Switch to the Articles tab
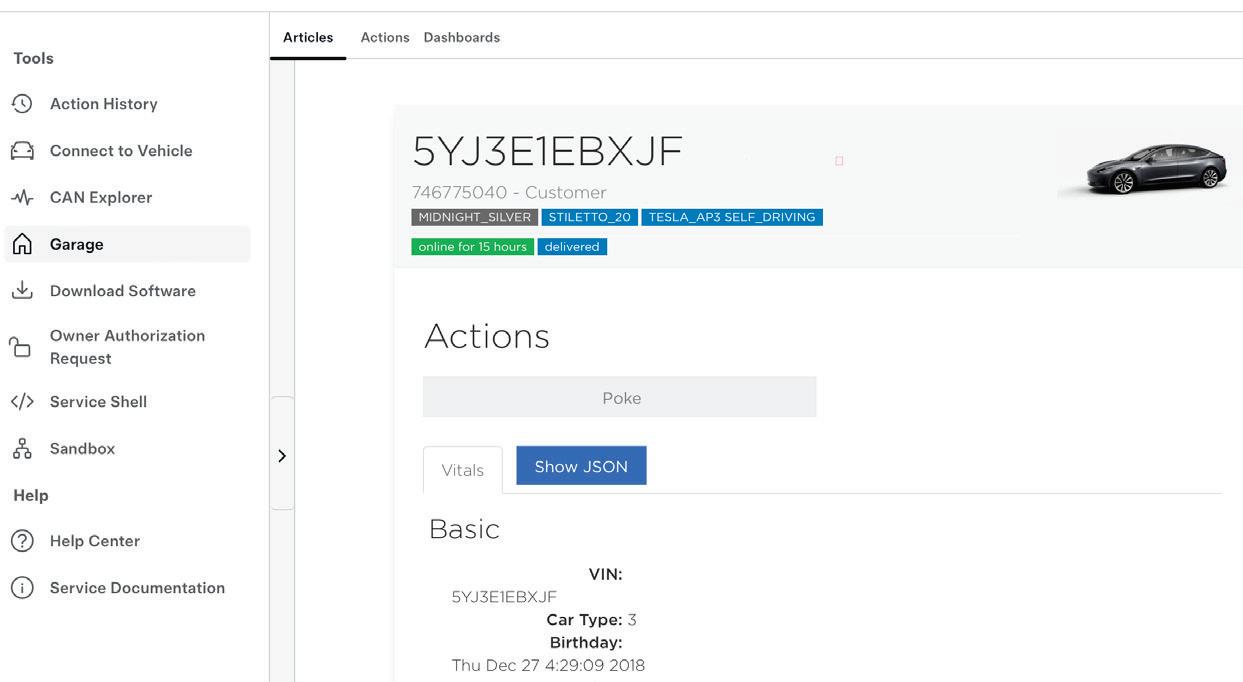Viewport: 1243px width, 682px height. click(308, 37)
